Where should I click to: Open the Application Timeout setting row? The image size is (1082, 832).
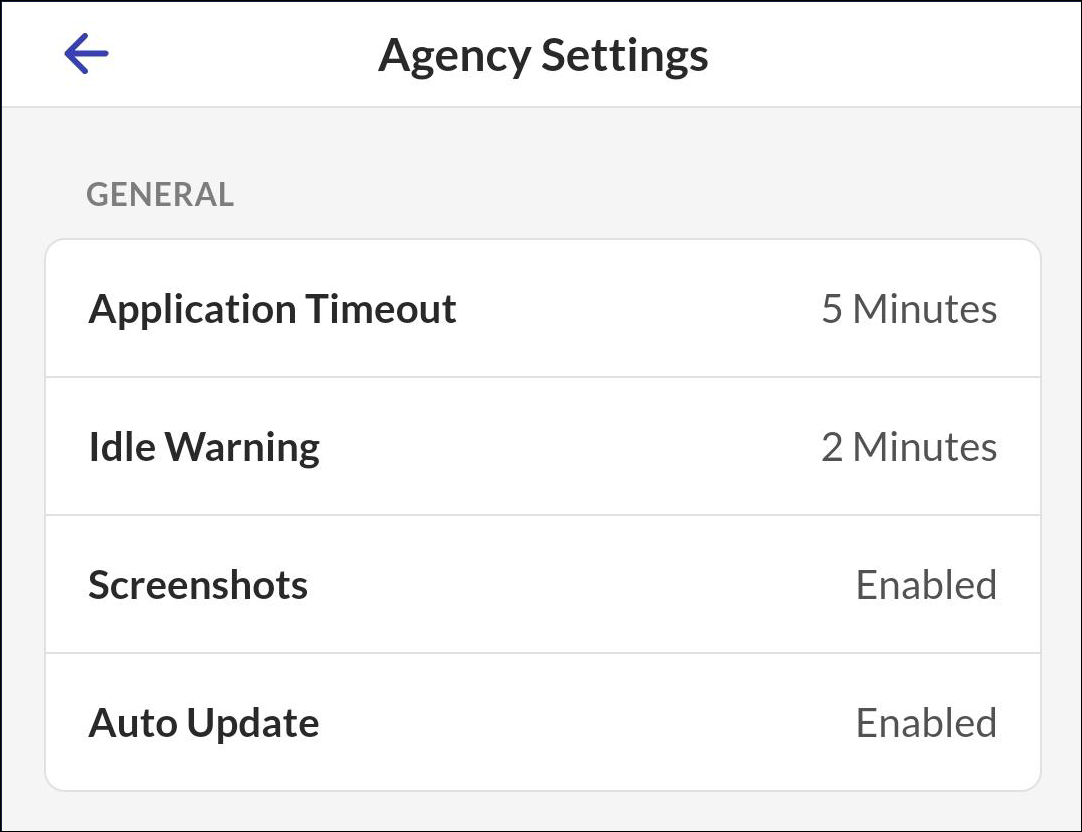pos(543,309)
